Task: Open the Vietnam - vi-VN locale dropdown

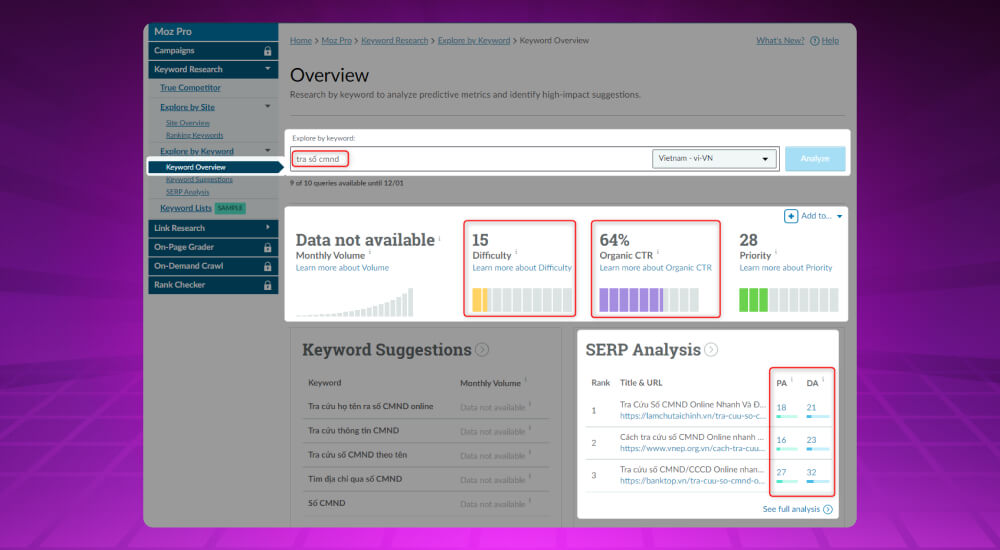Action: [714, 158]
